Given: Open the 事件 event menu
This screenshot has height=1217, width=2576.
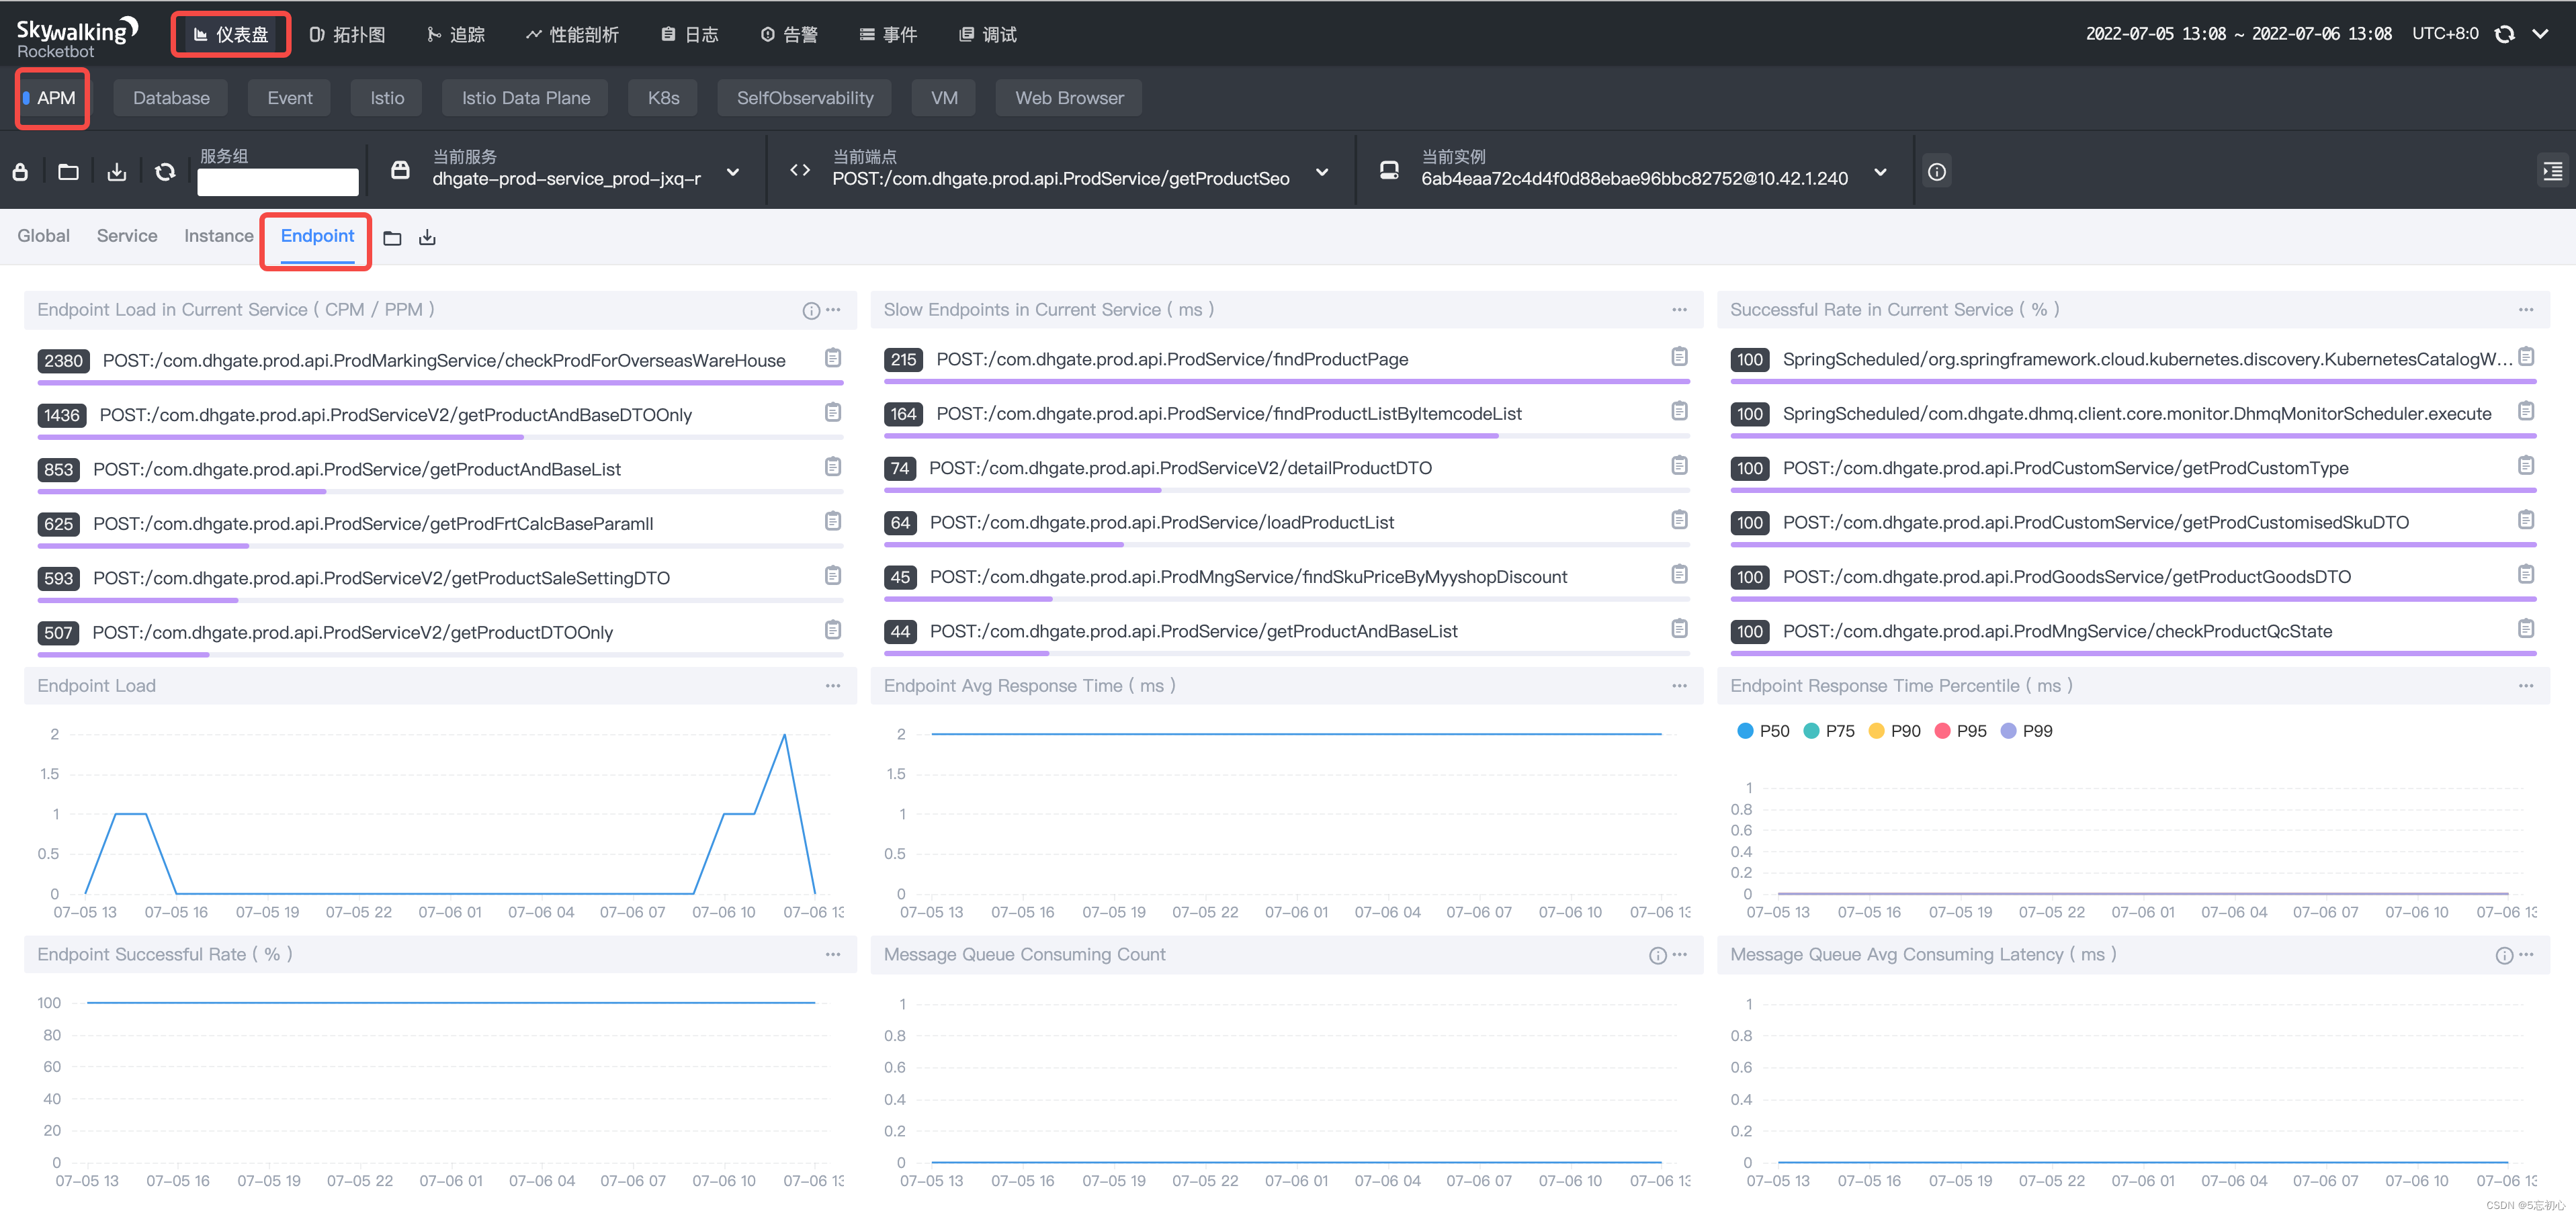Looking at the screenshot, I should click(888, 35).
